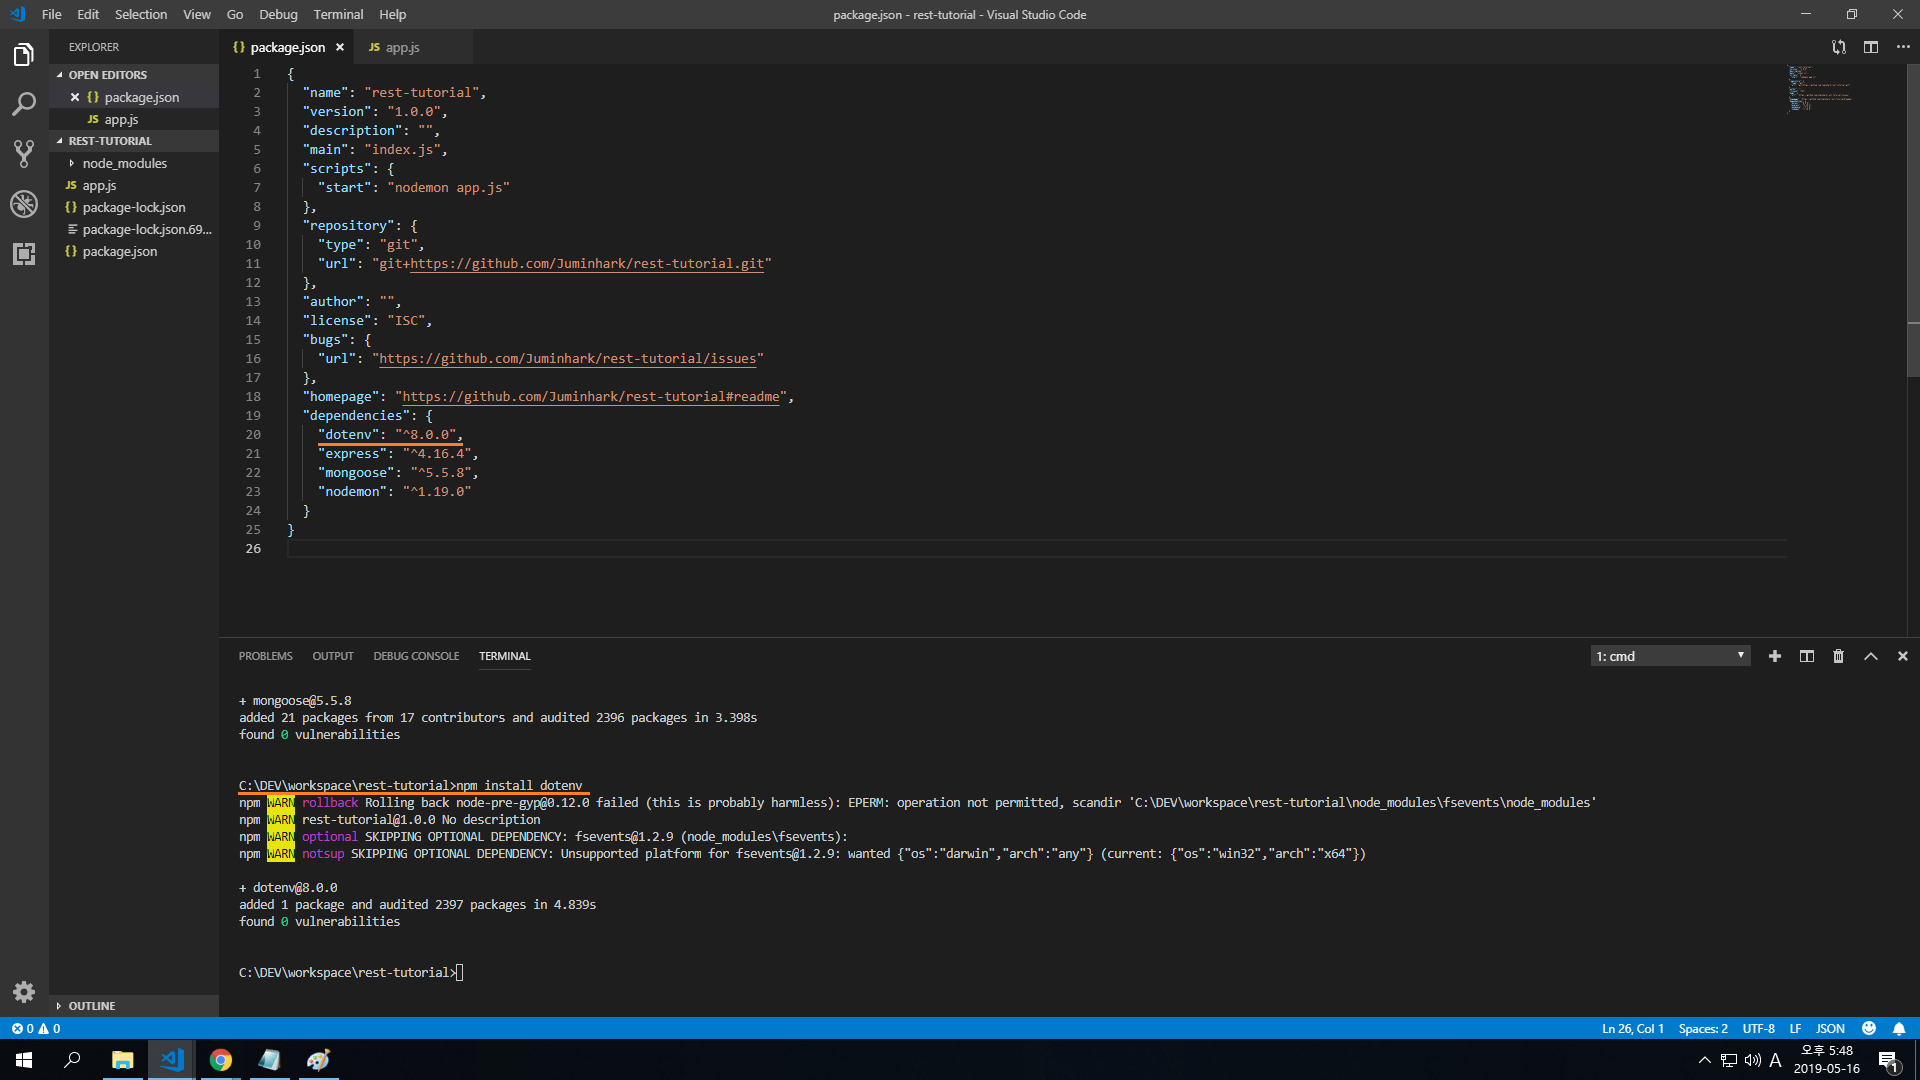Open the View menu

click(x=197, y=14)
